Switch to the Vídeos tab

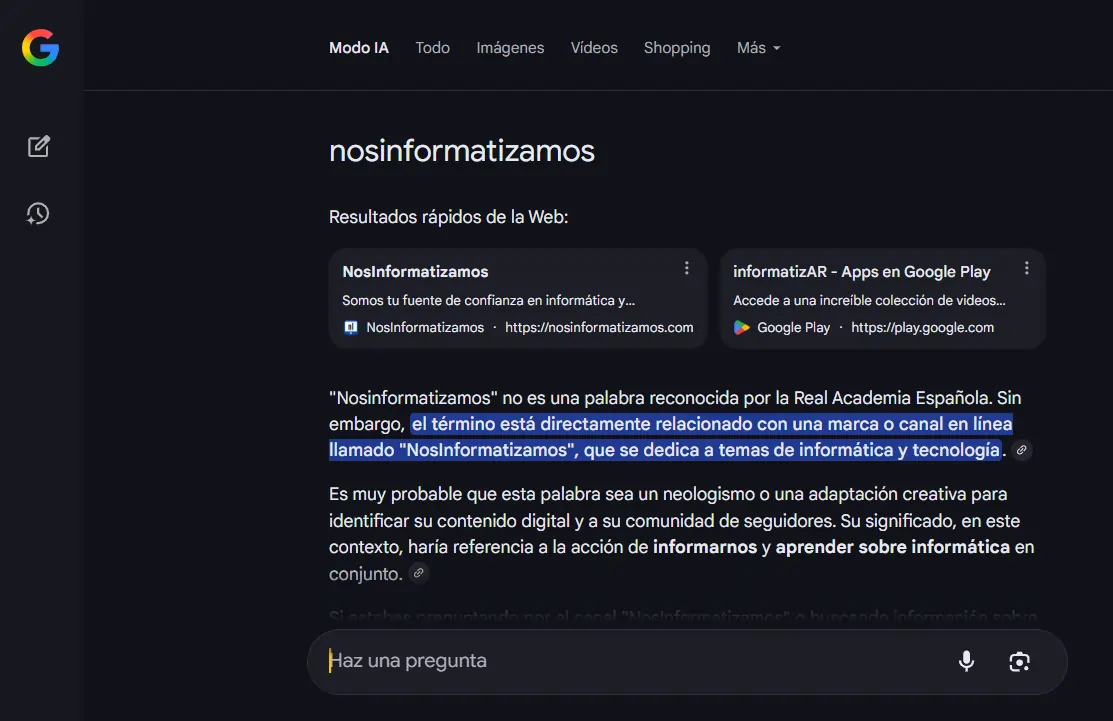[594, 48]
